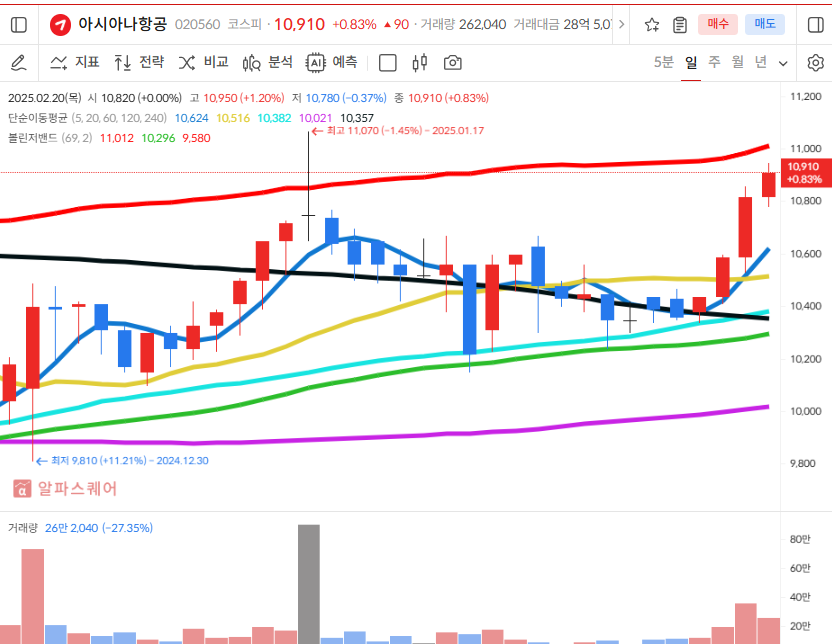
Task: Click the 11,012 upper Bollinger value
Action: click(117, 138)
